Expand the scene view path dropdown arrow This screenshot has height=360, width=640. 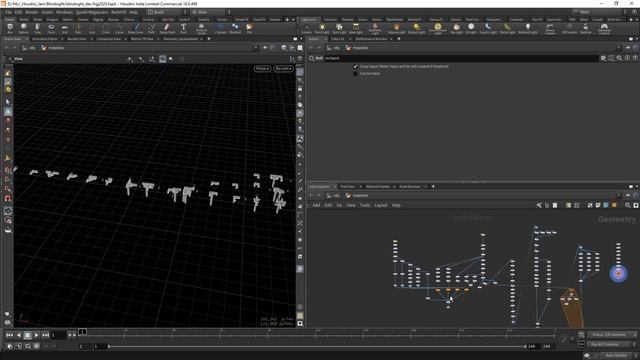(x=255, y=48)
